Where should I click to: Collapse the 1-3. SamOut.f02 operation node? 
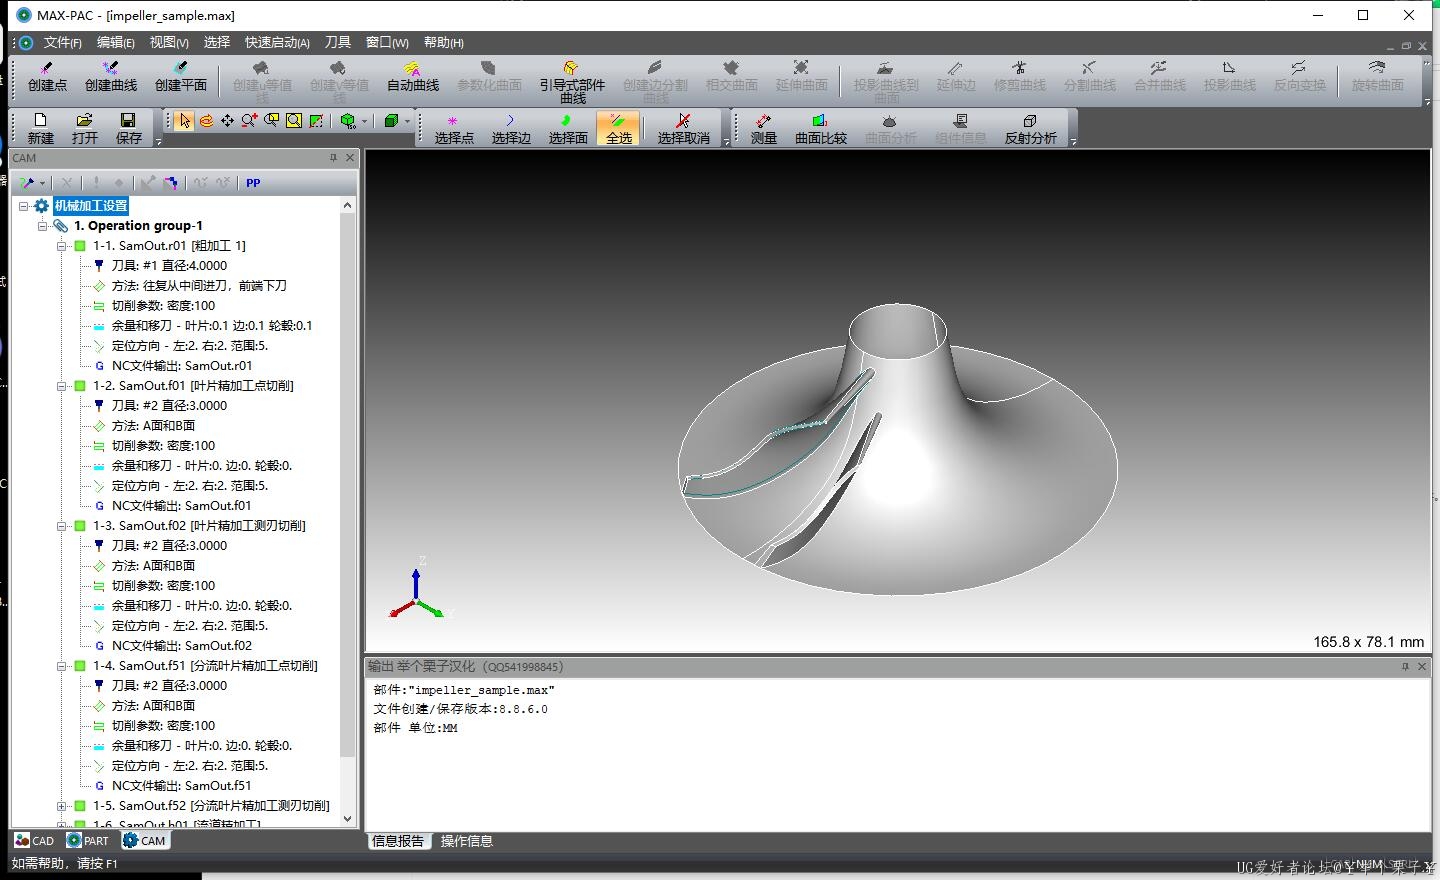(x=61, y=526)
